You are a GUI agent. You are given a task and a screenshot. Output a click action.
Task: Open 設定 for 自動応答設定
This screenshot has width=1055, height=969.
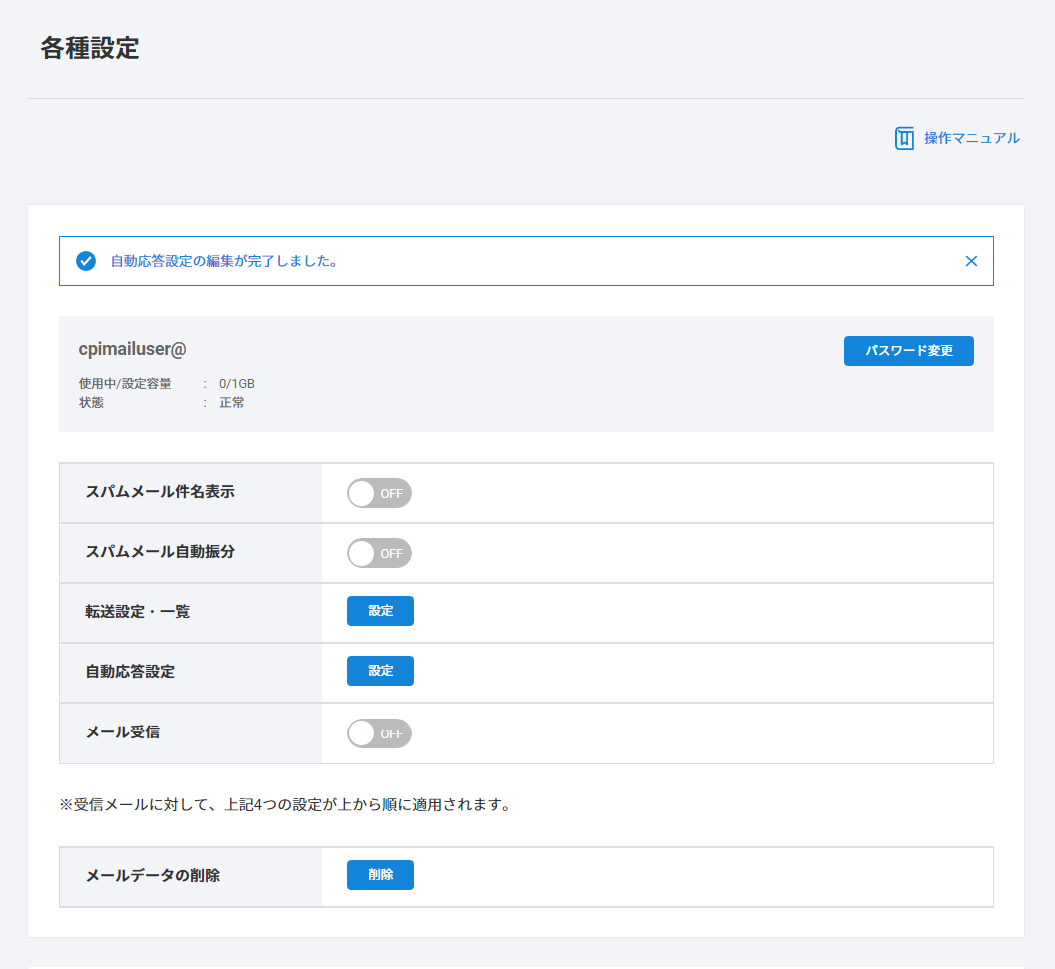click(380, 671)
